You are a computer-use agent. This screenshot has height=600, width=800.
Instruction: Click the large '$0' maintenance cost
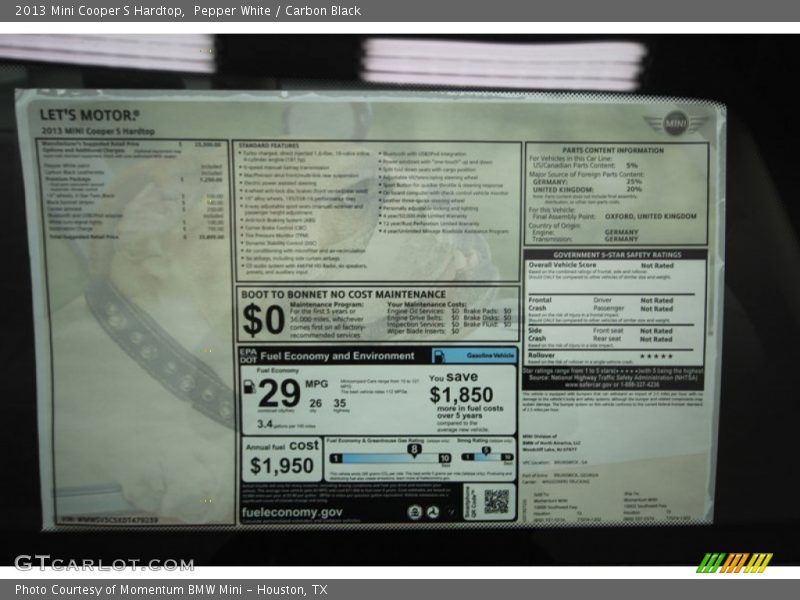[x=263, y=320]
